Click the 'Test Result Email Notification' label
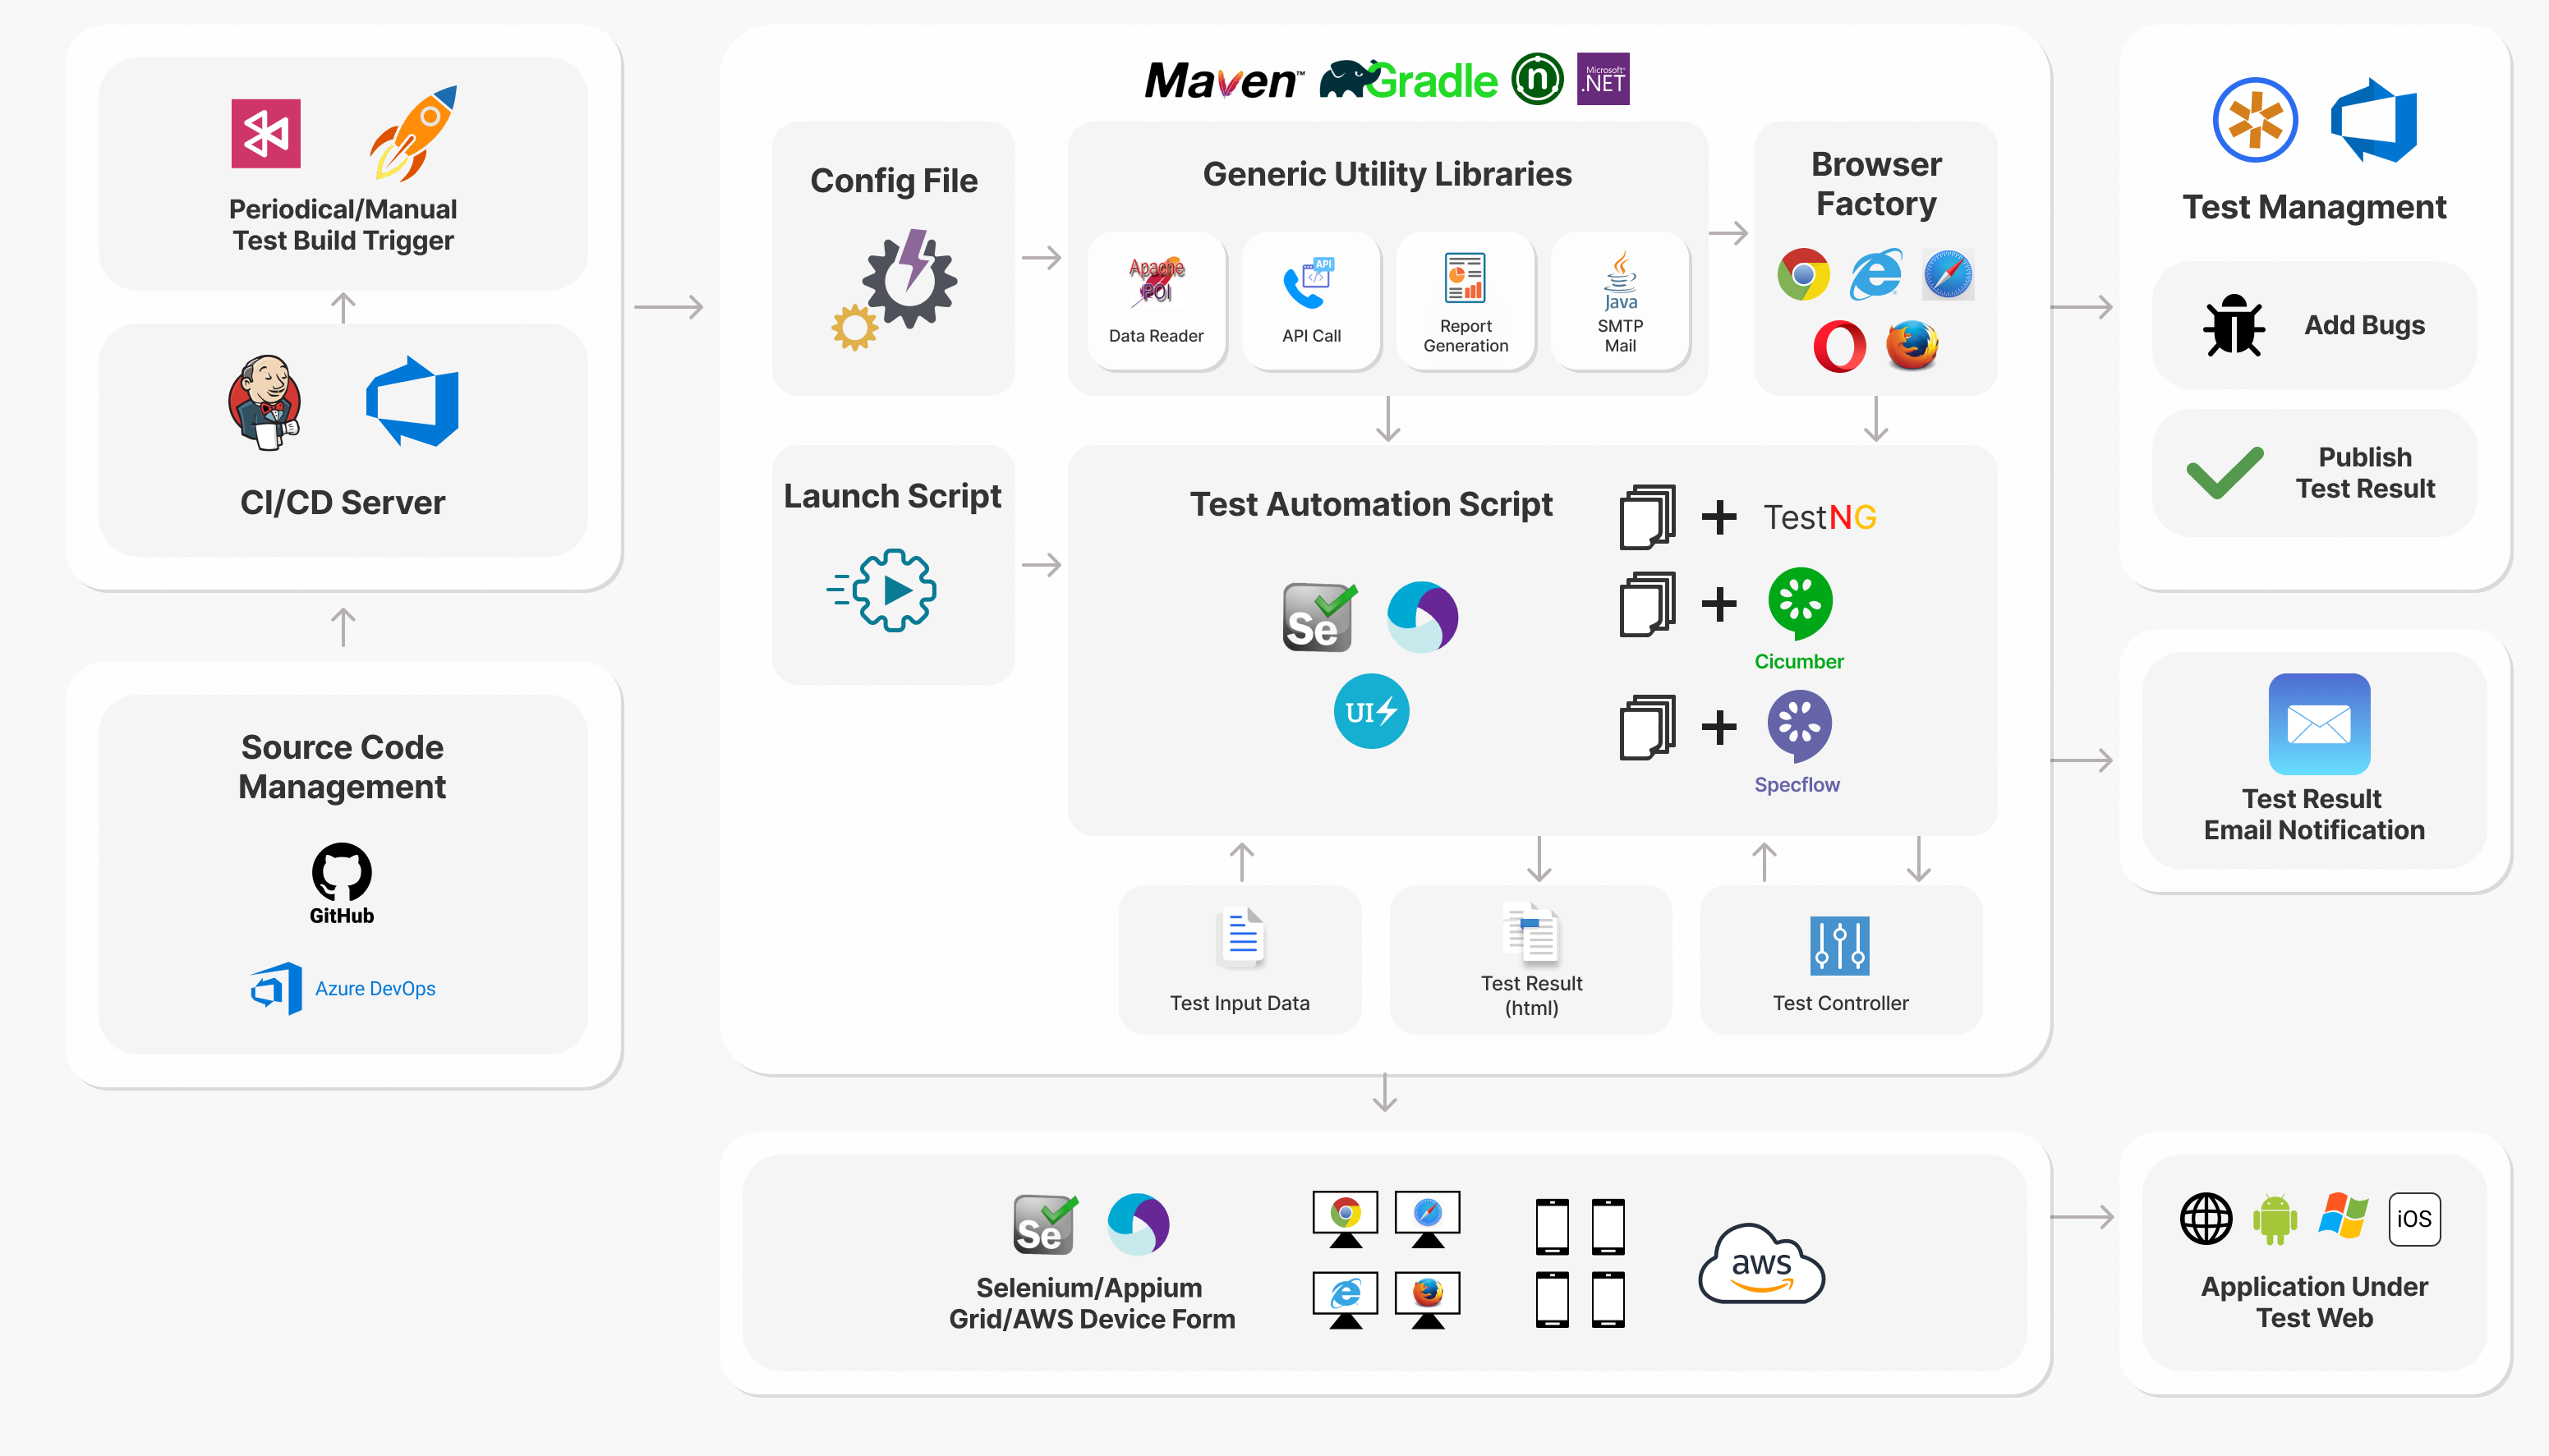 2314,814
